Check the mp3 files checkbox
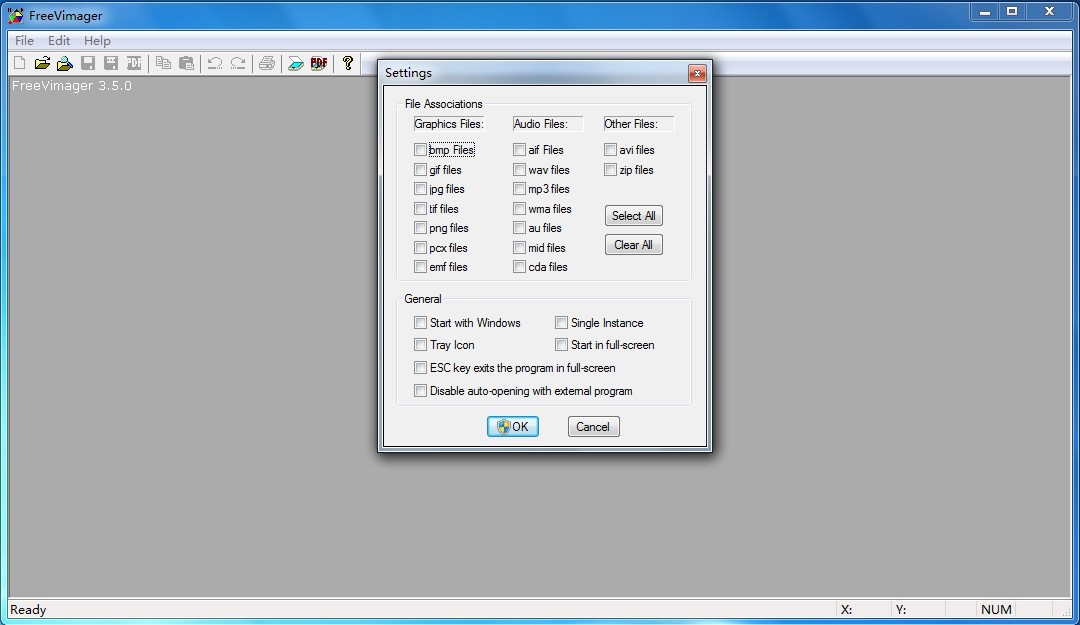Image resolution: width=1080 pixels, height=625 pixels. click(519, 189)
